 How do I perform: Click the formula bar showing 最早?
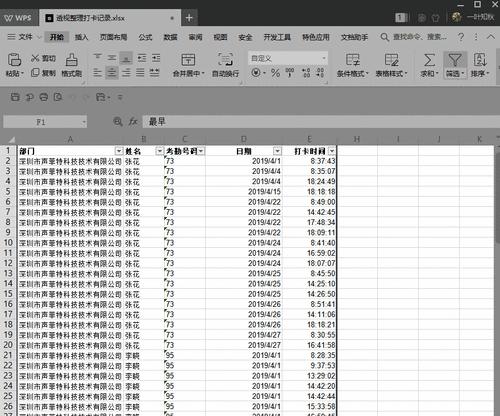coord(321,122)
